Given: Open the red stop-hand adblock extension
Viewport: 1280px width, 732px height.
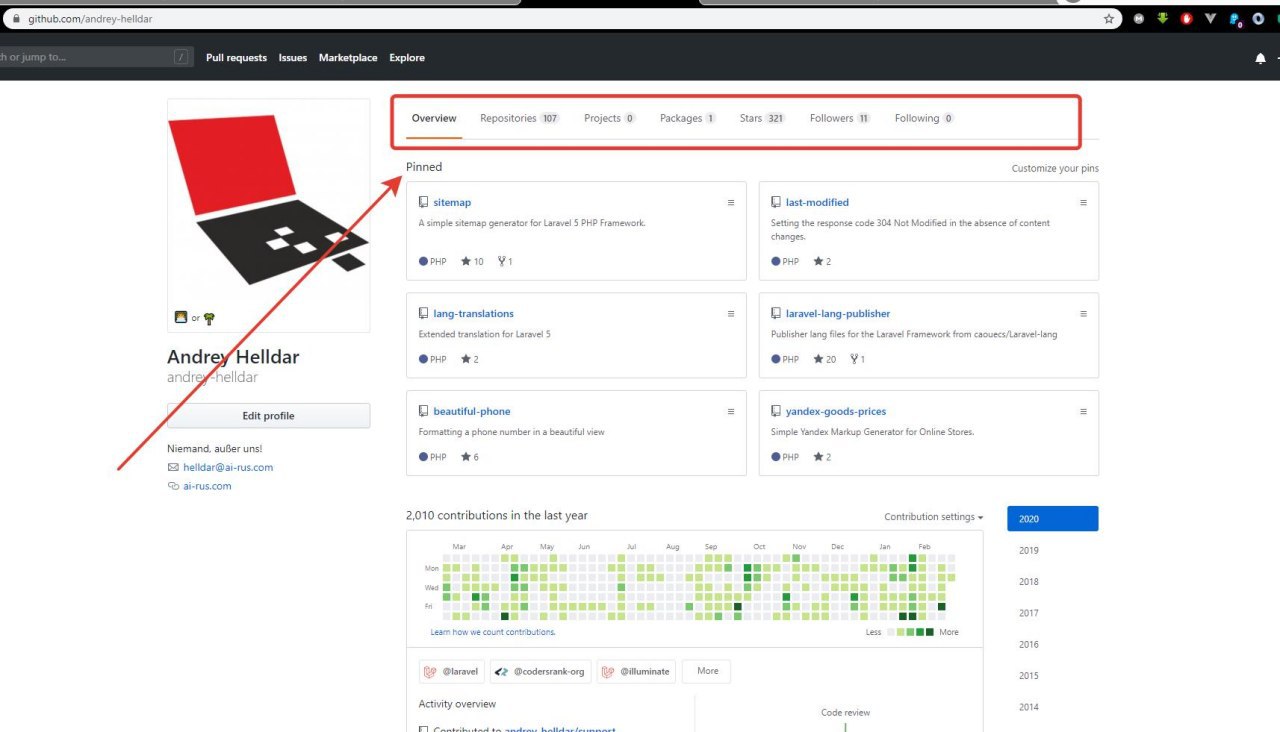Looking at the screenshot, I should point(1187,19).
